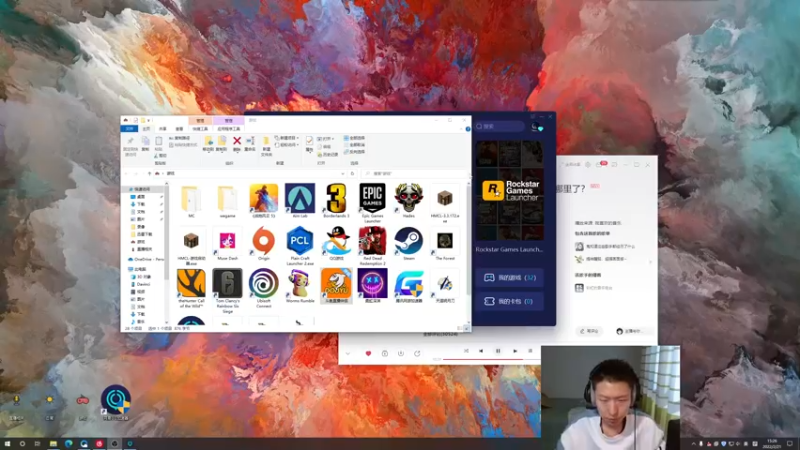Select the Epic Games Launcher icon
This screenshot has height=450, width=800.
click(x=372, y=198)
